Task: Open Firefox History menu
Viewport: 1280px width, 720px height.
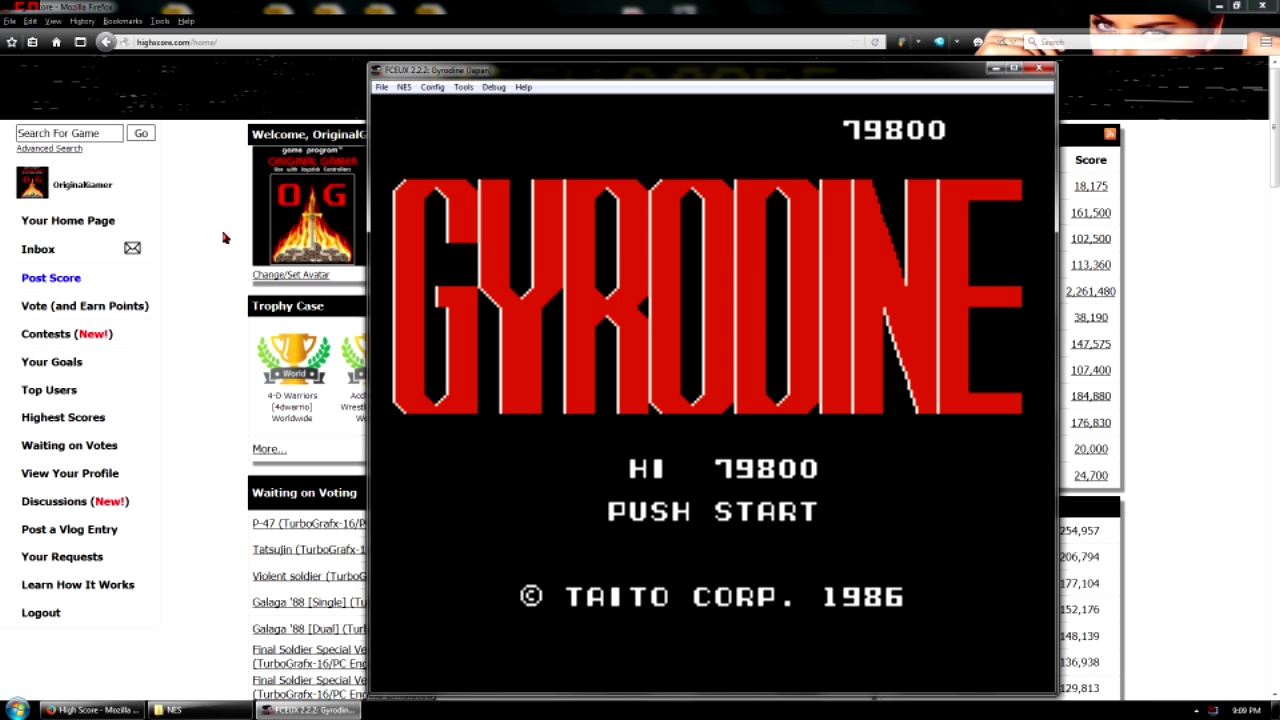Action: pyautogui.click(x=82, y=21)
